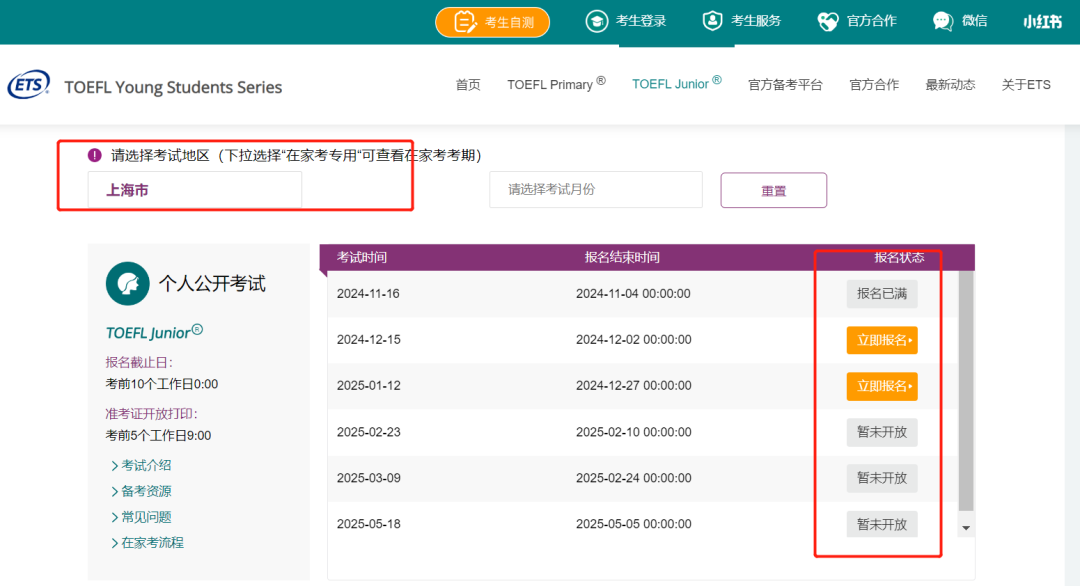1080x586 pixels.
Task: Click the exam table scrollbar down arrow
Action: (x=965, y=527)
